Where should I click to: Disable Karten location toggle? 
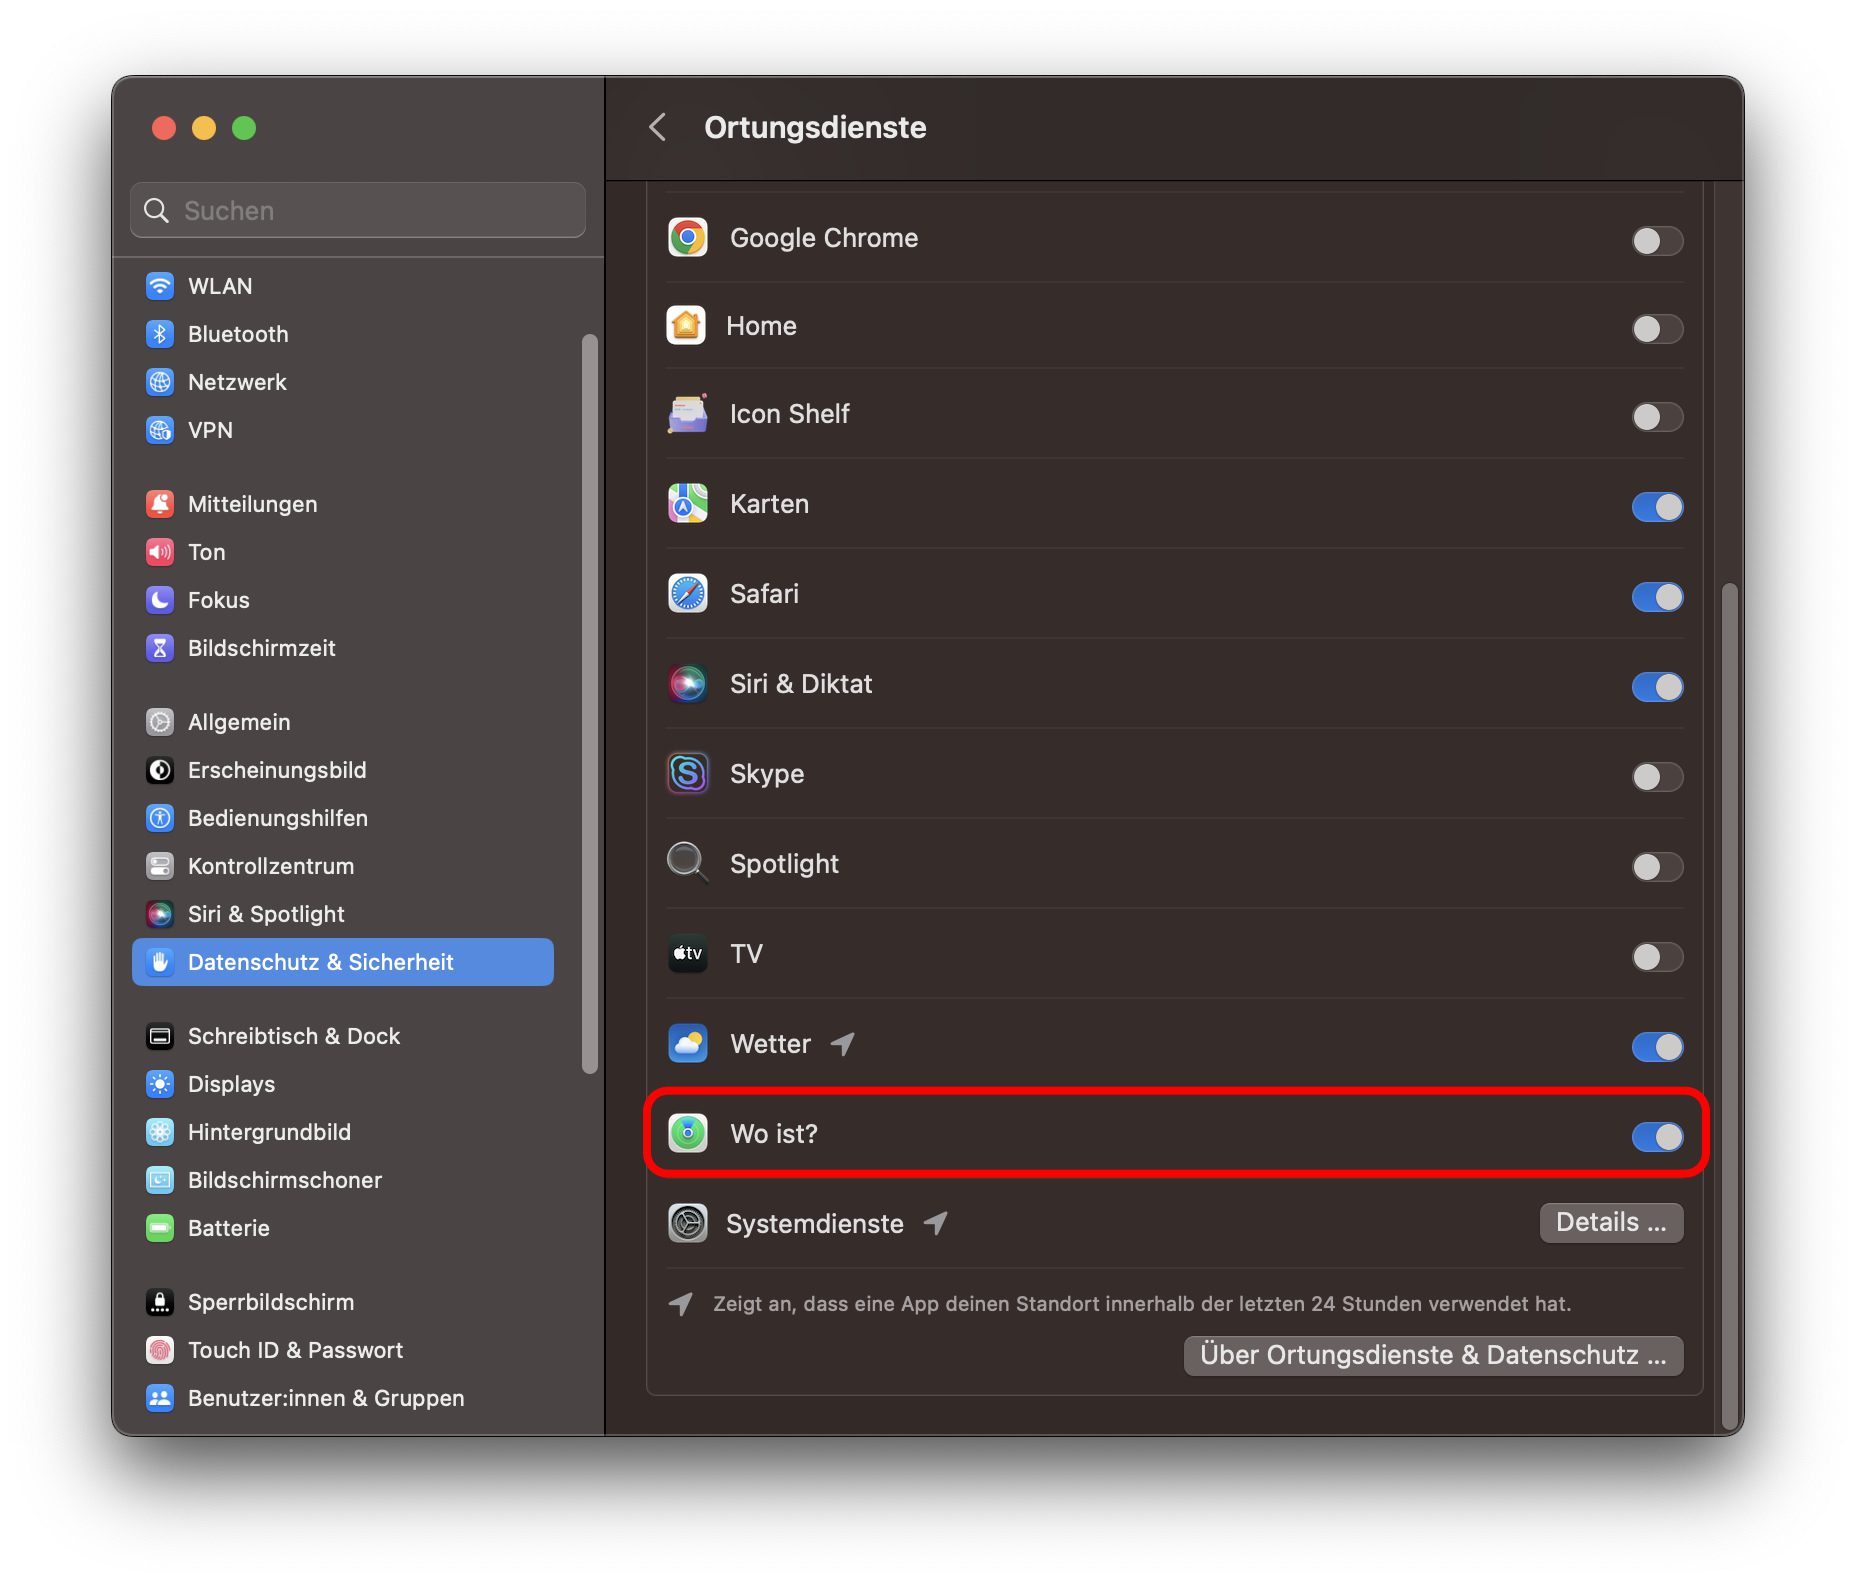tap(1657, 506)
